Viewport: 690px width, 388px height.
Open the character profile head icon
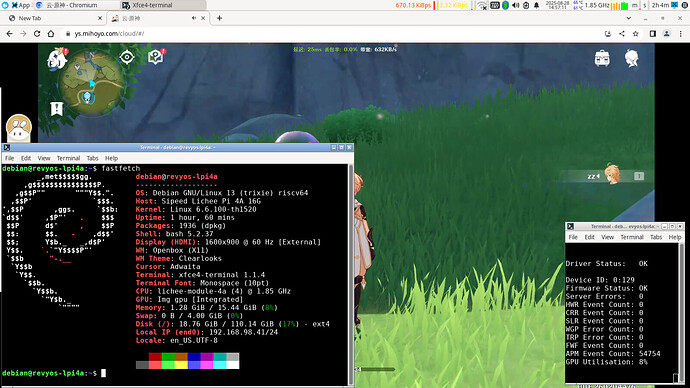tap(632, 58)
